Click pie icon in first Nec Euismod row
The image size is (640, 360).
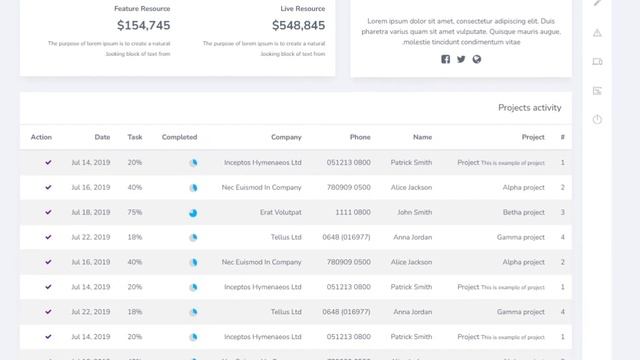[193, 188]
